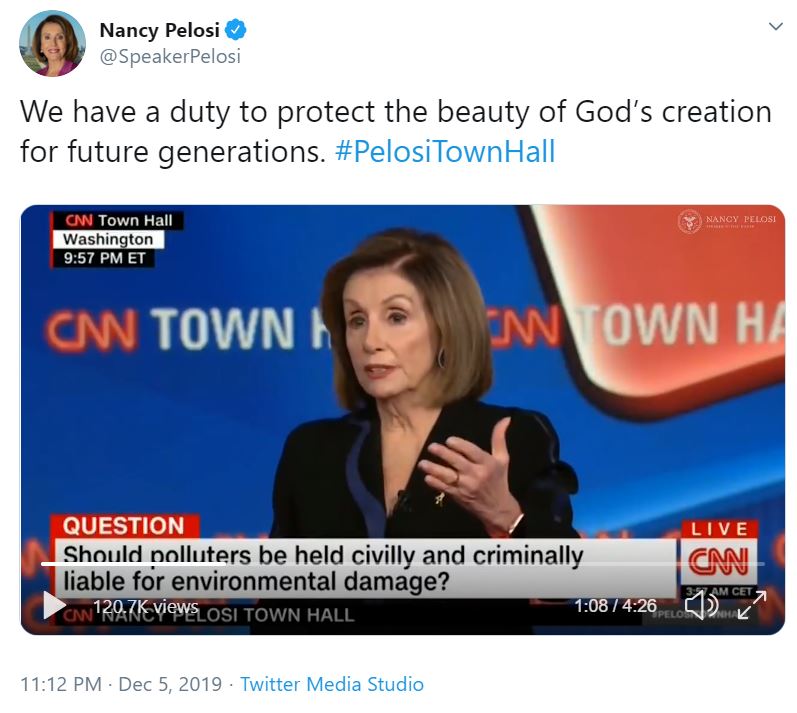Click the tweet text about God's creation
Screen dimensions: 797x713
(395, 131)
